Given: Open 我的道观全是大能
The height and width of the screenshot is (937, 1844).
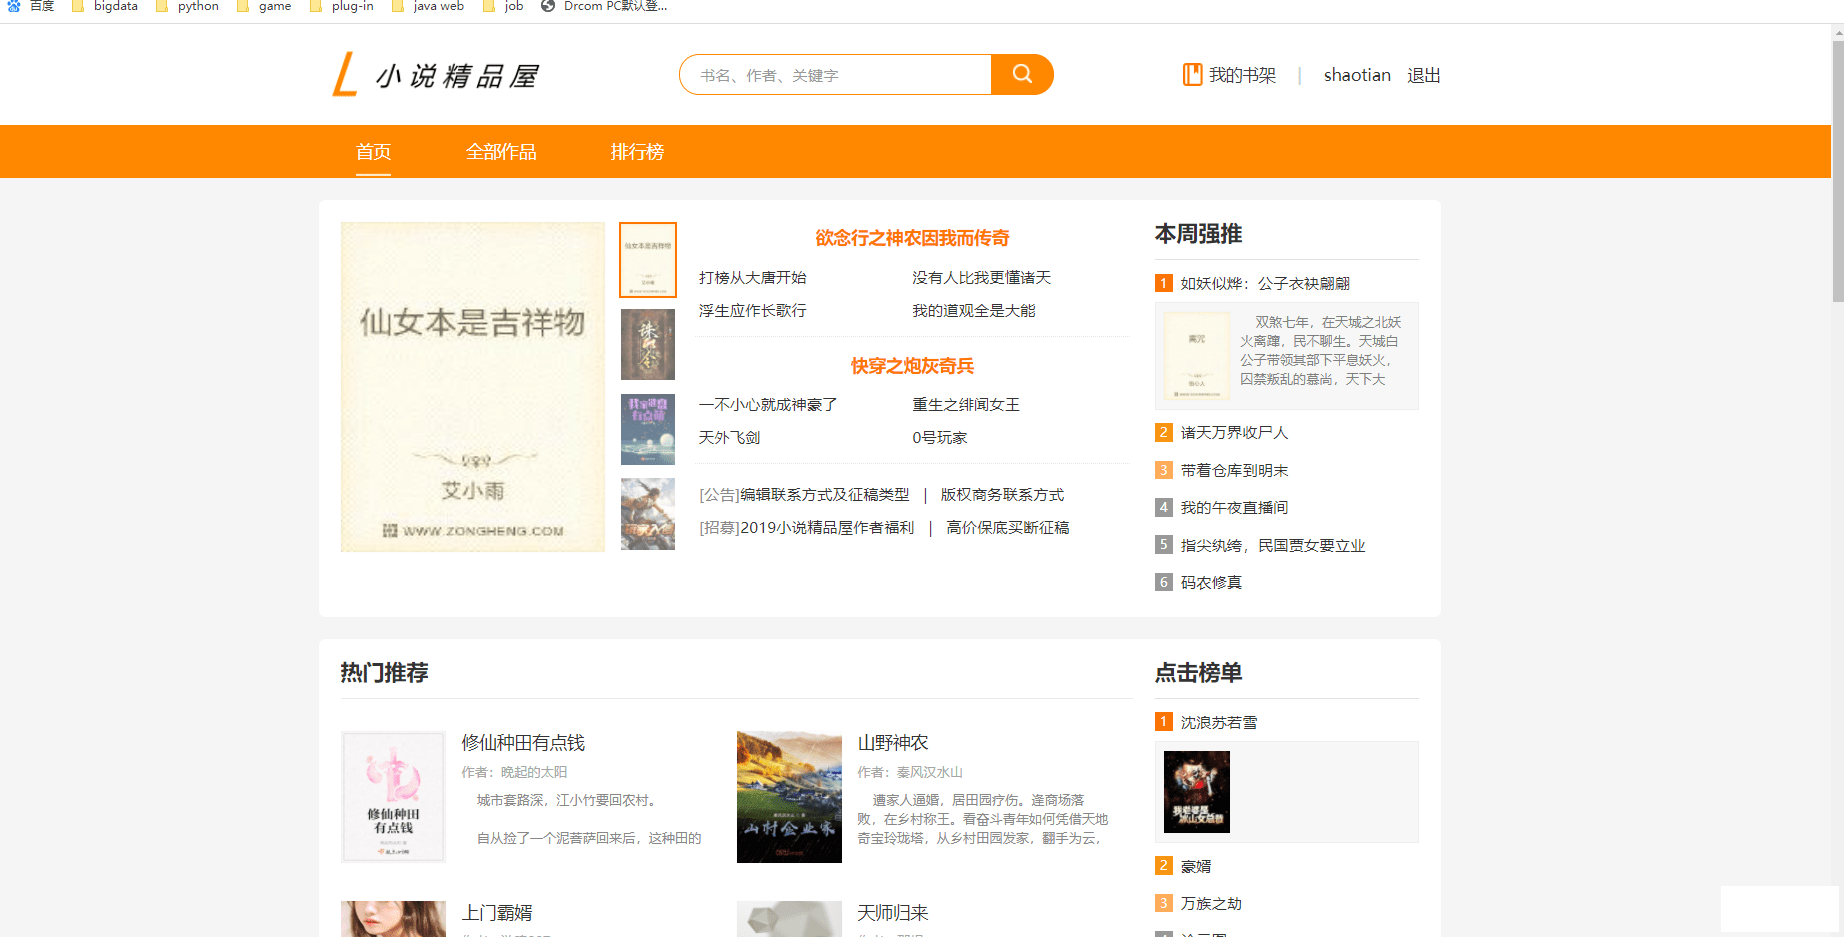Looking at the screenshot, I should [x=973, y=311].
